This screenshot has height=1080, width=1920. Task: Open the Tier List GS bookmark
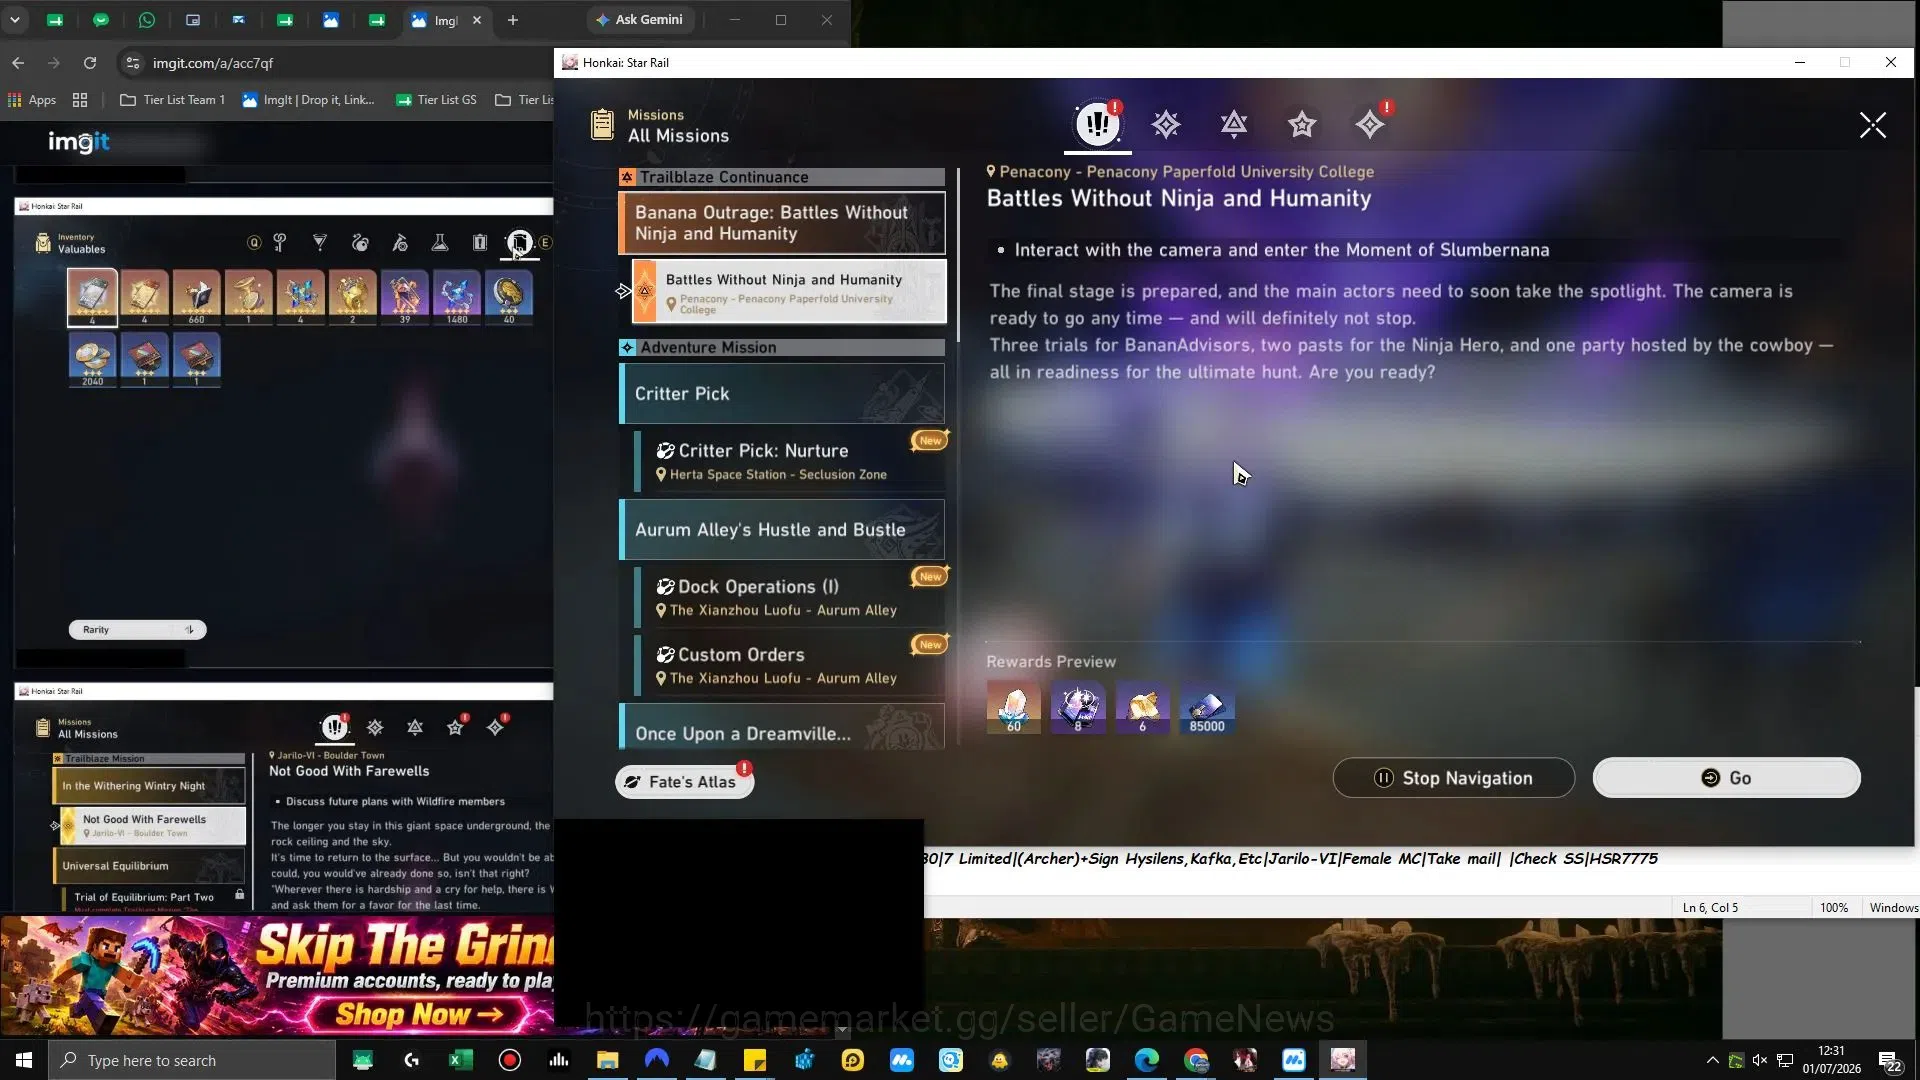[436, 100]
